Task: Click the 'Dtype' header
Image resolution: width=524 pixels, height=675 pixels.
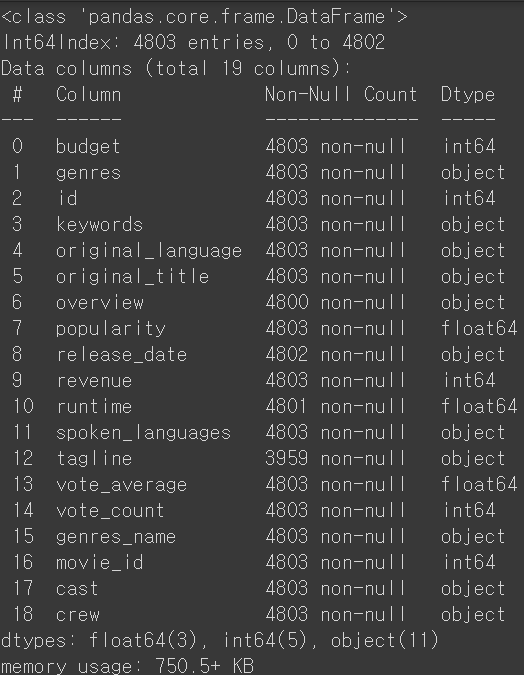Action: coord(468,95)
